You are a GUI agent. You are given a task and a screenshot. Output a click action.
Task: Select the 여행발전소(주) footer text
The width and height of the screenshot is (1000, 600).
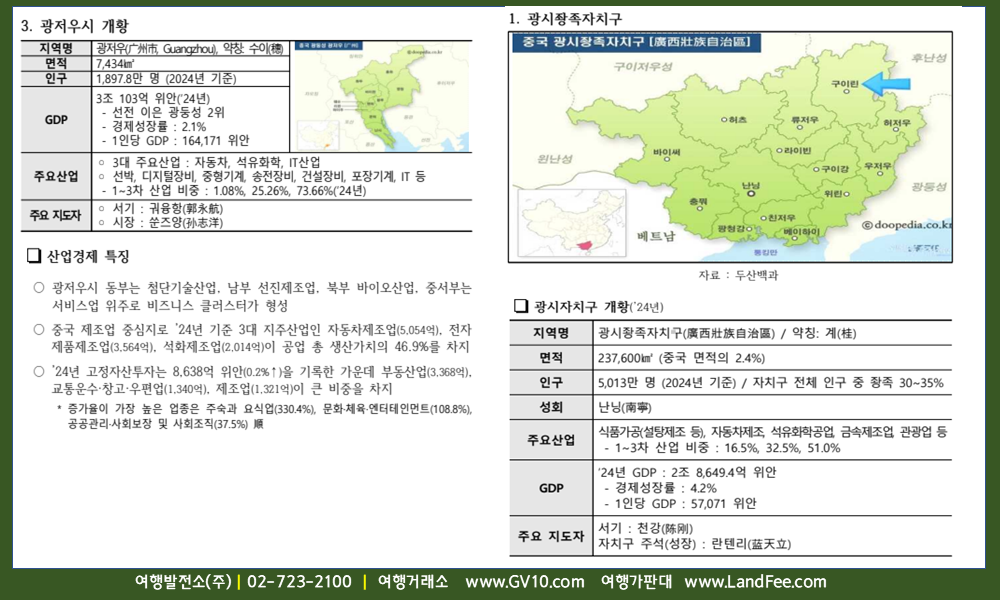183,582
